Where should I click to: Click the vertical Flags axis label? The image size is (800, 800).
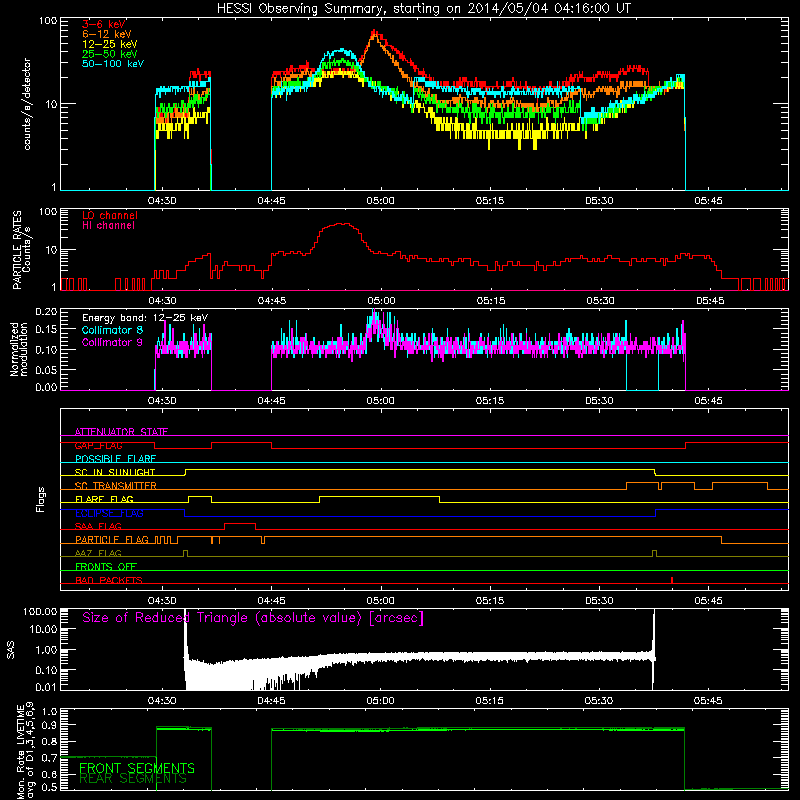pyautogui.click(x=41, y=500)
